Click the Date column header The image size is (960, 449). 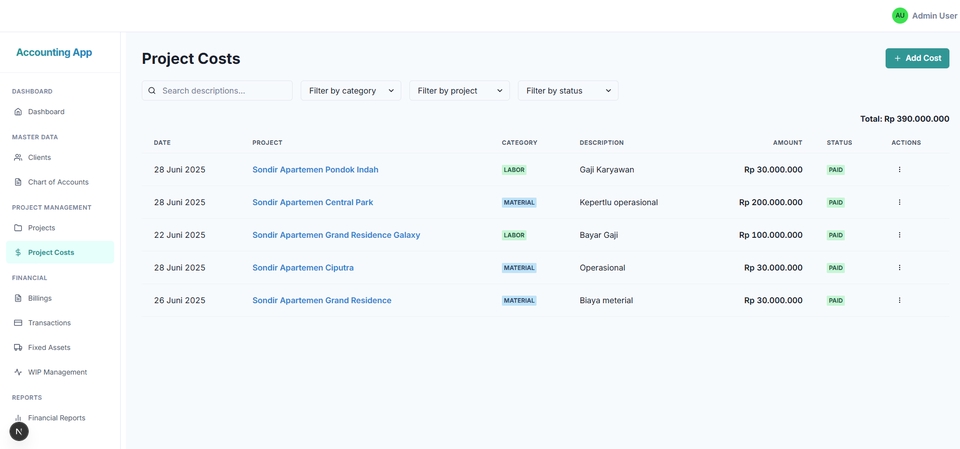(x=162, y=143)
